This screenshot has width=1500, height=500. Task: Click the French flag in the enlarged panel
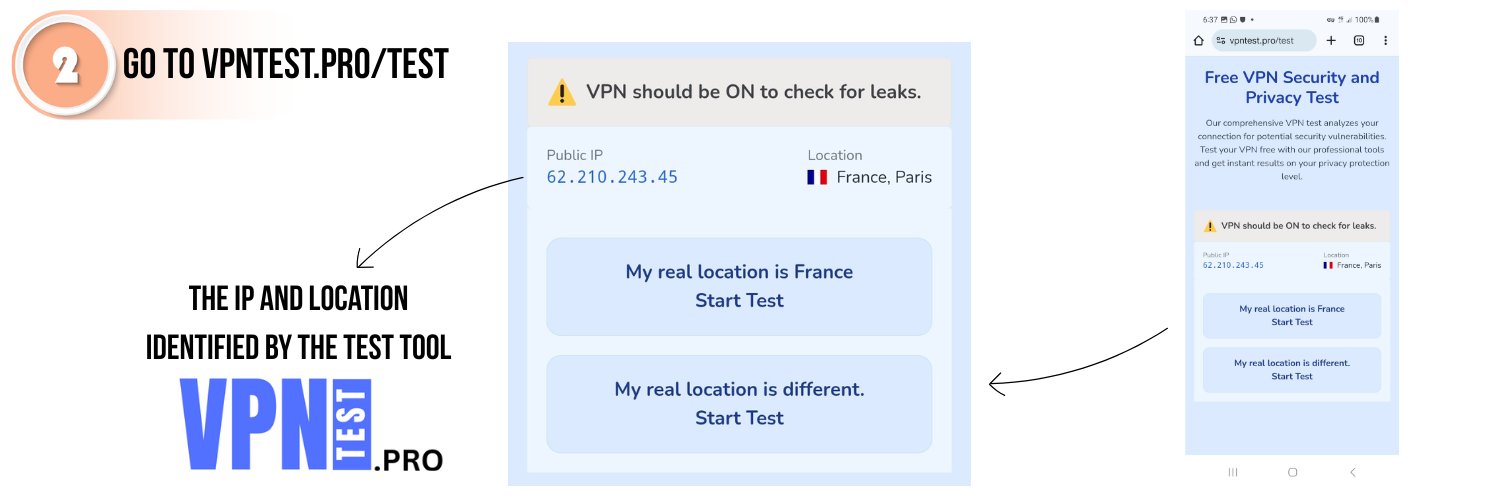[x=817, y=177]
